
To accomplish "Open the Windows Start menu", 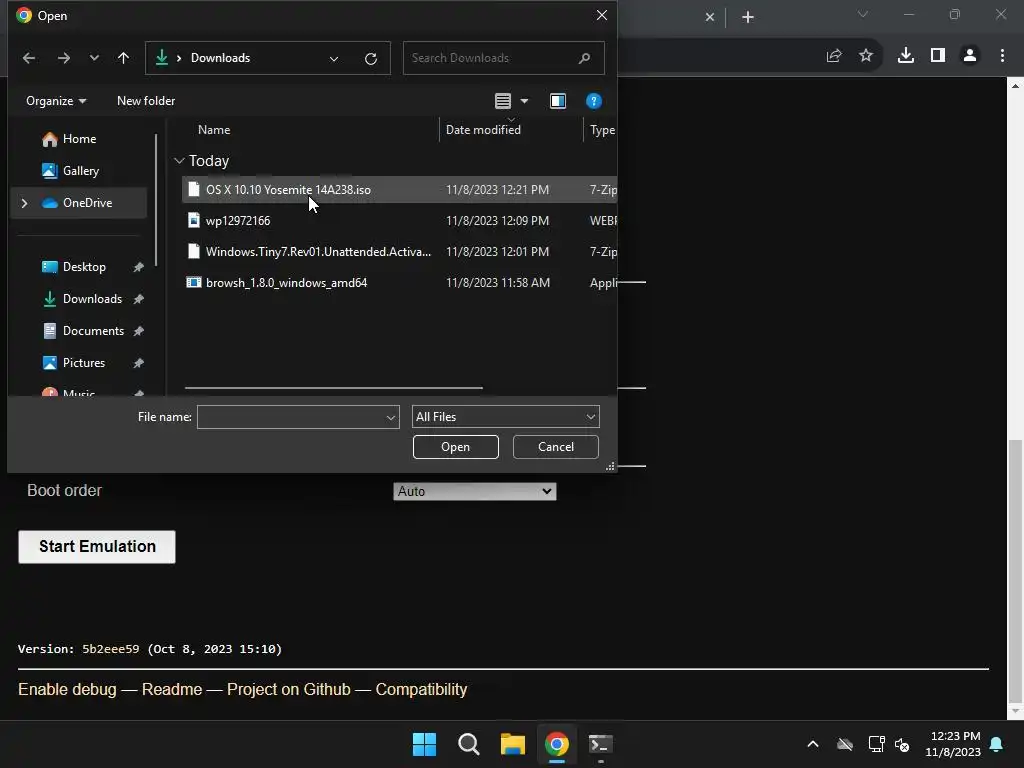I will pos(424,744).
